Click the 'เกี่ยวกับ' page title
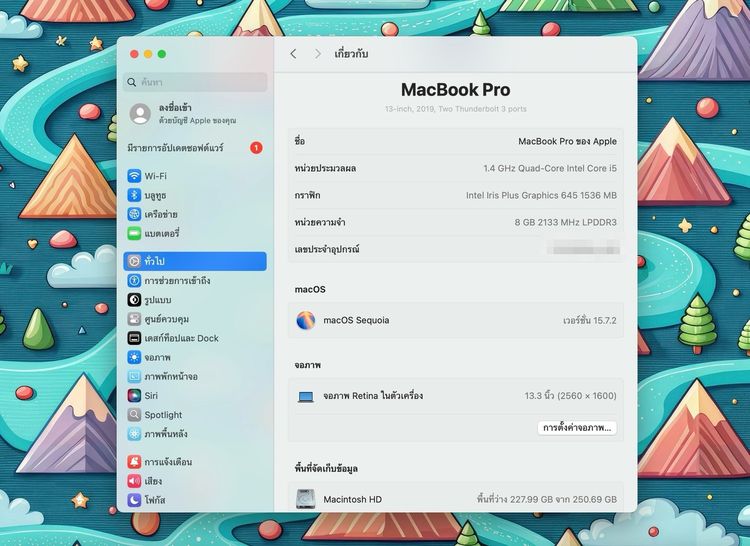The height and width of the screenshot is (546, 750). pyautogui.click(x=351, y=54)
